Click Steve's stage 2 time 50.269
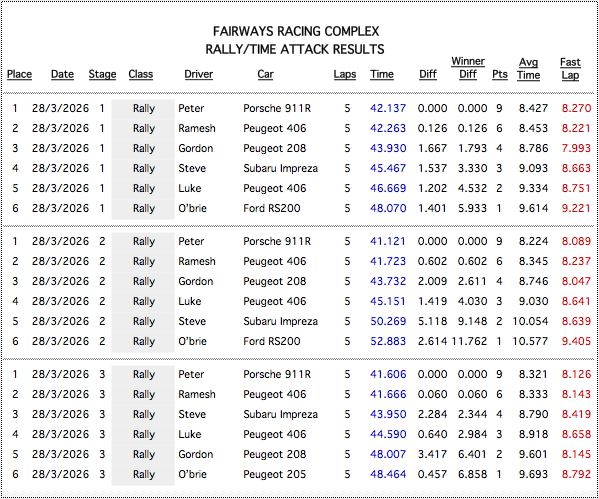The width and height of the screenshot is (599, 499). coord(388,321)
